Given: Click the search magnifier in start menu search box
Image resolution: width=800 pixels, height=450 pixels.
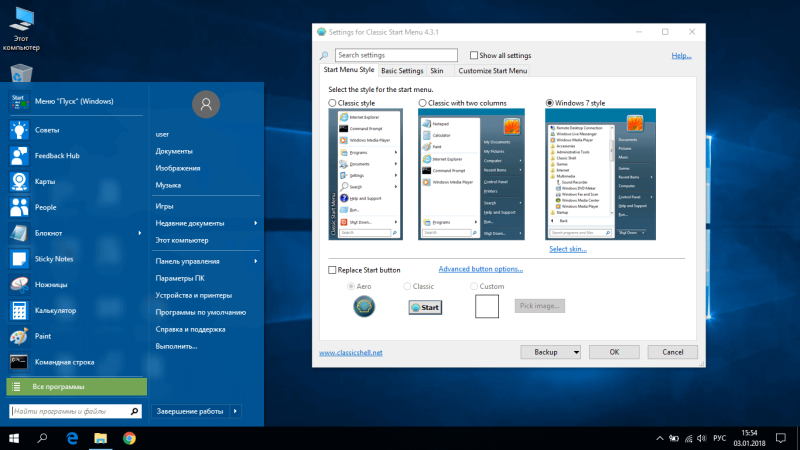Looking at the screenshot, I should 134,411.
